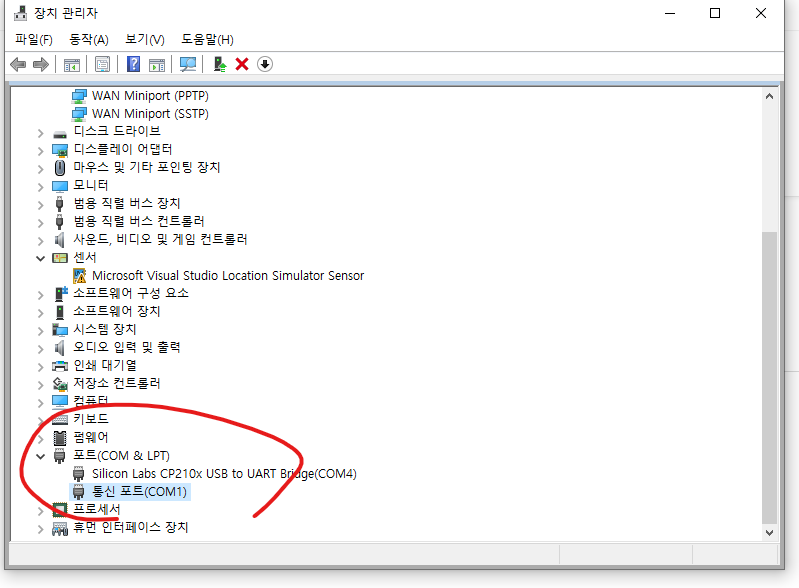Expand the 디스플레이 어댑터 node
Viewport: 799px width, 588px height.
click(41, 151)
